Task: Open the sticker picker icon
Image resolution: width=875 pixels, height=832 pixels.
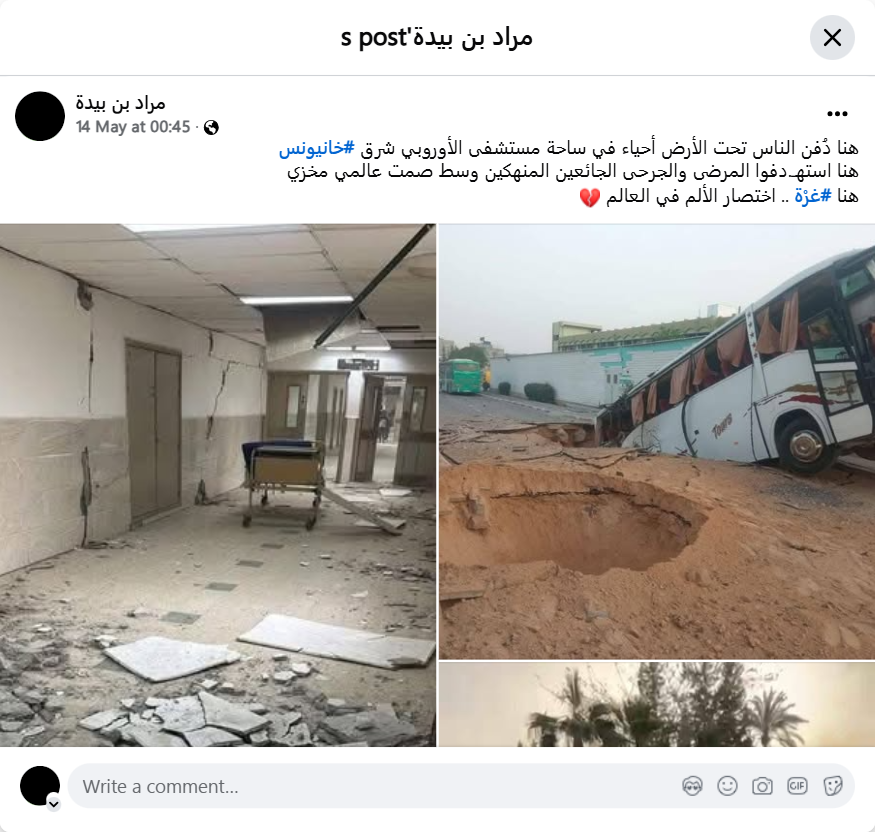Action: (833, 786)
